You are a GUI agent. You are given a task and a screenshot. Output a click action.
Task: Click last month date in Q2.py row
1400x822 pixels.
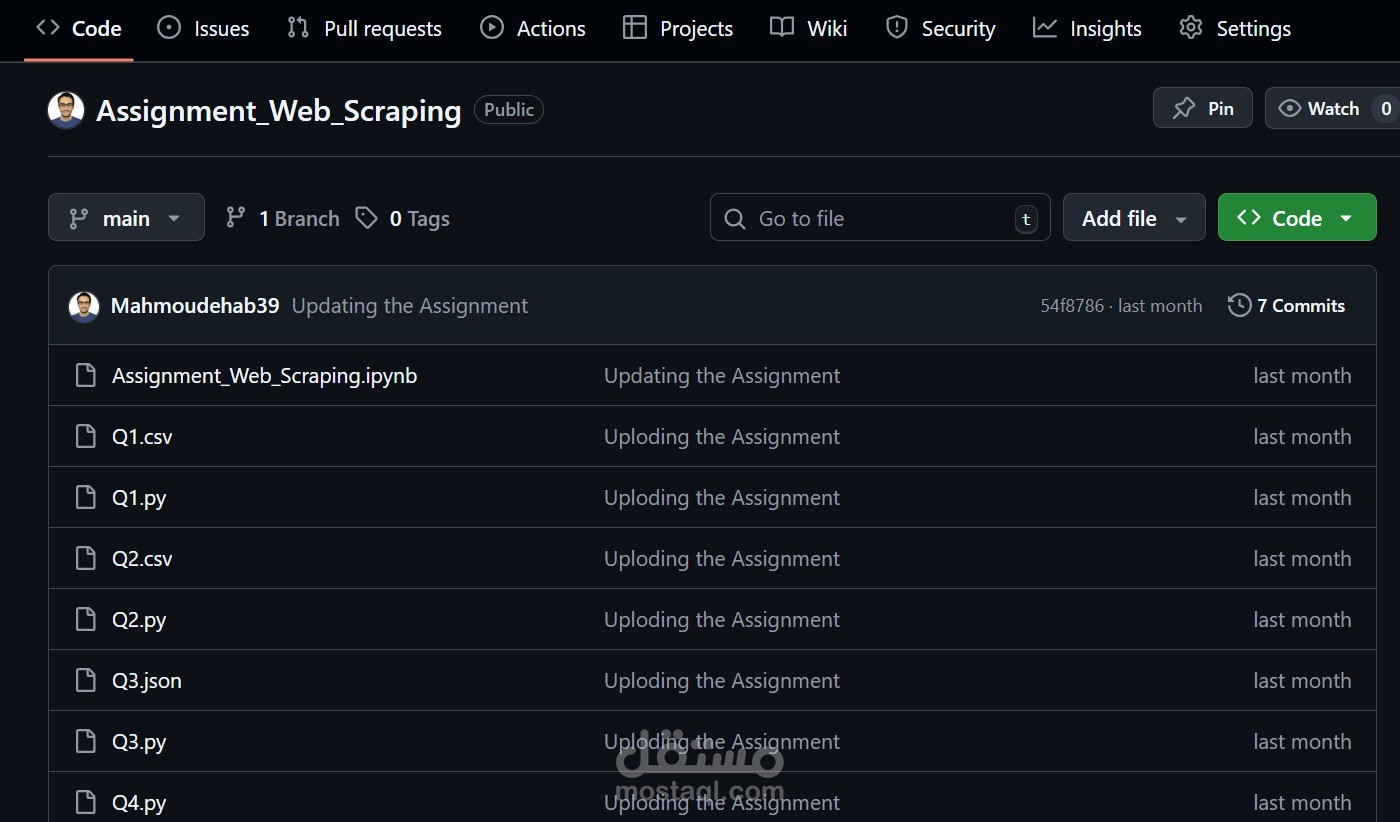(1302, 620)
